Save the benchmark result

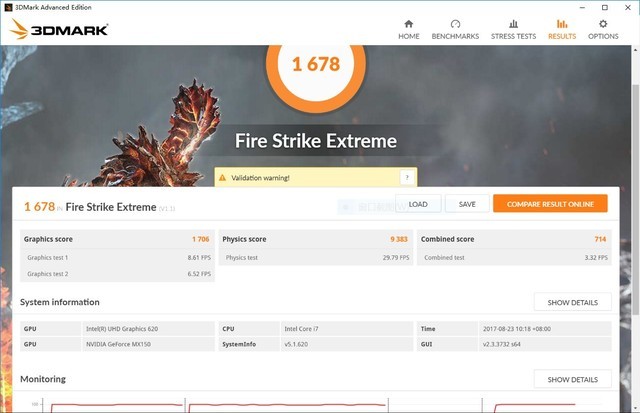click(x=467, y=204)
